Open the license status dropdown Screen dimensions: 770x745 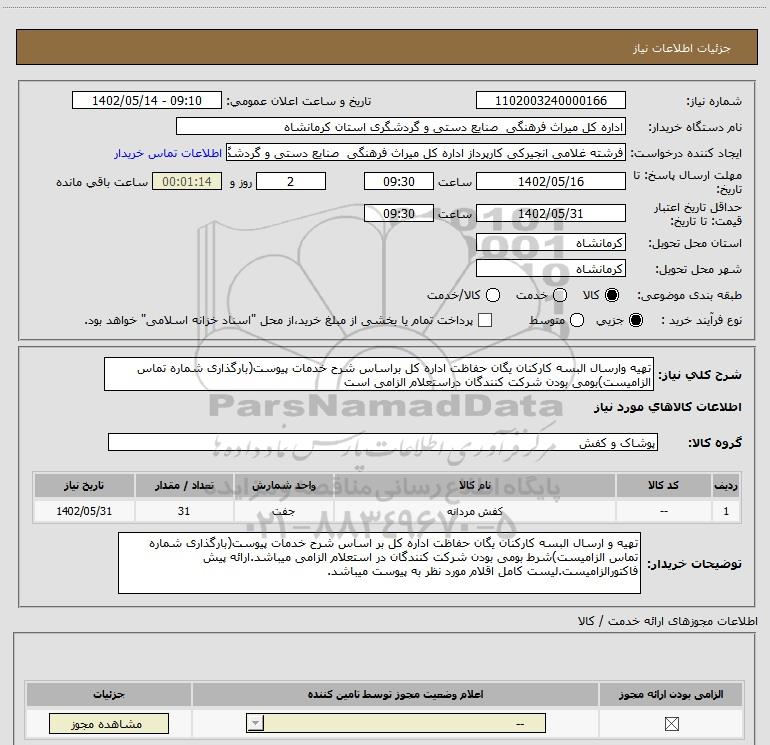pyautogui.click(x=396, y=723)
